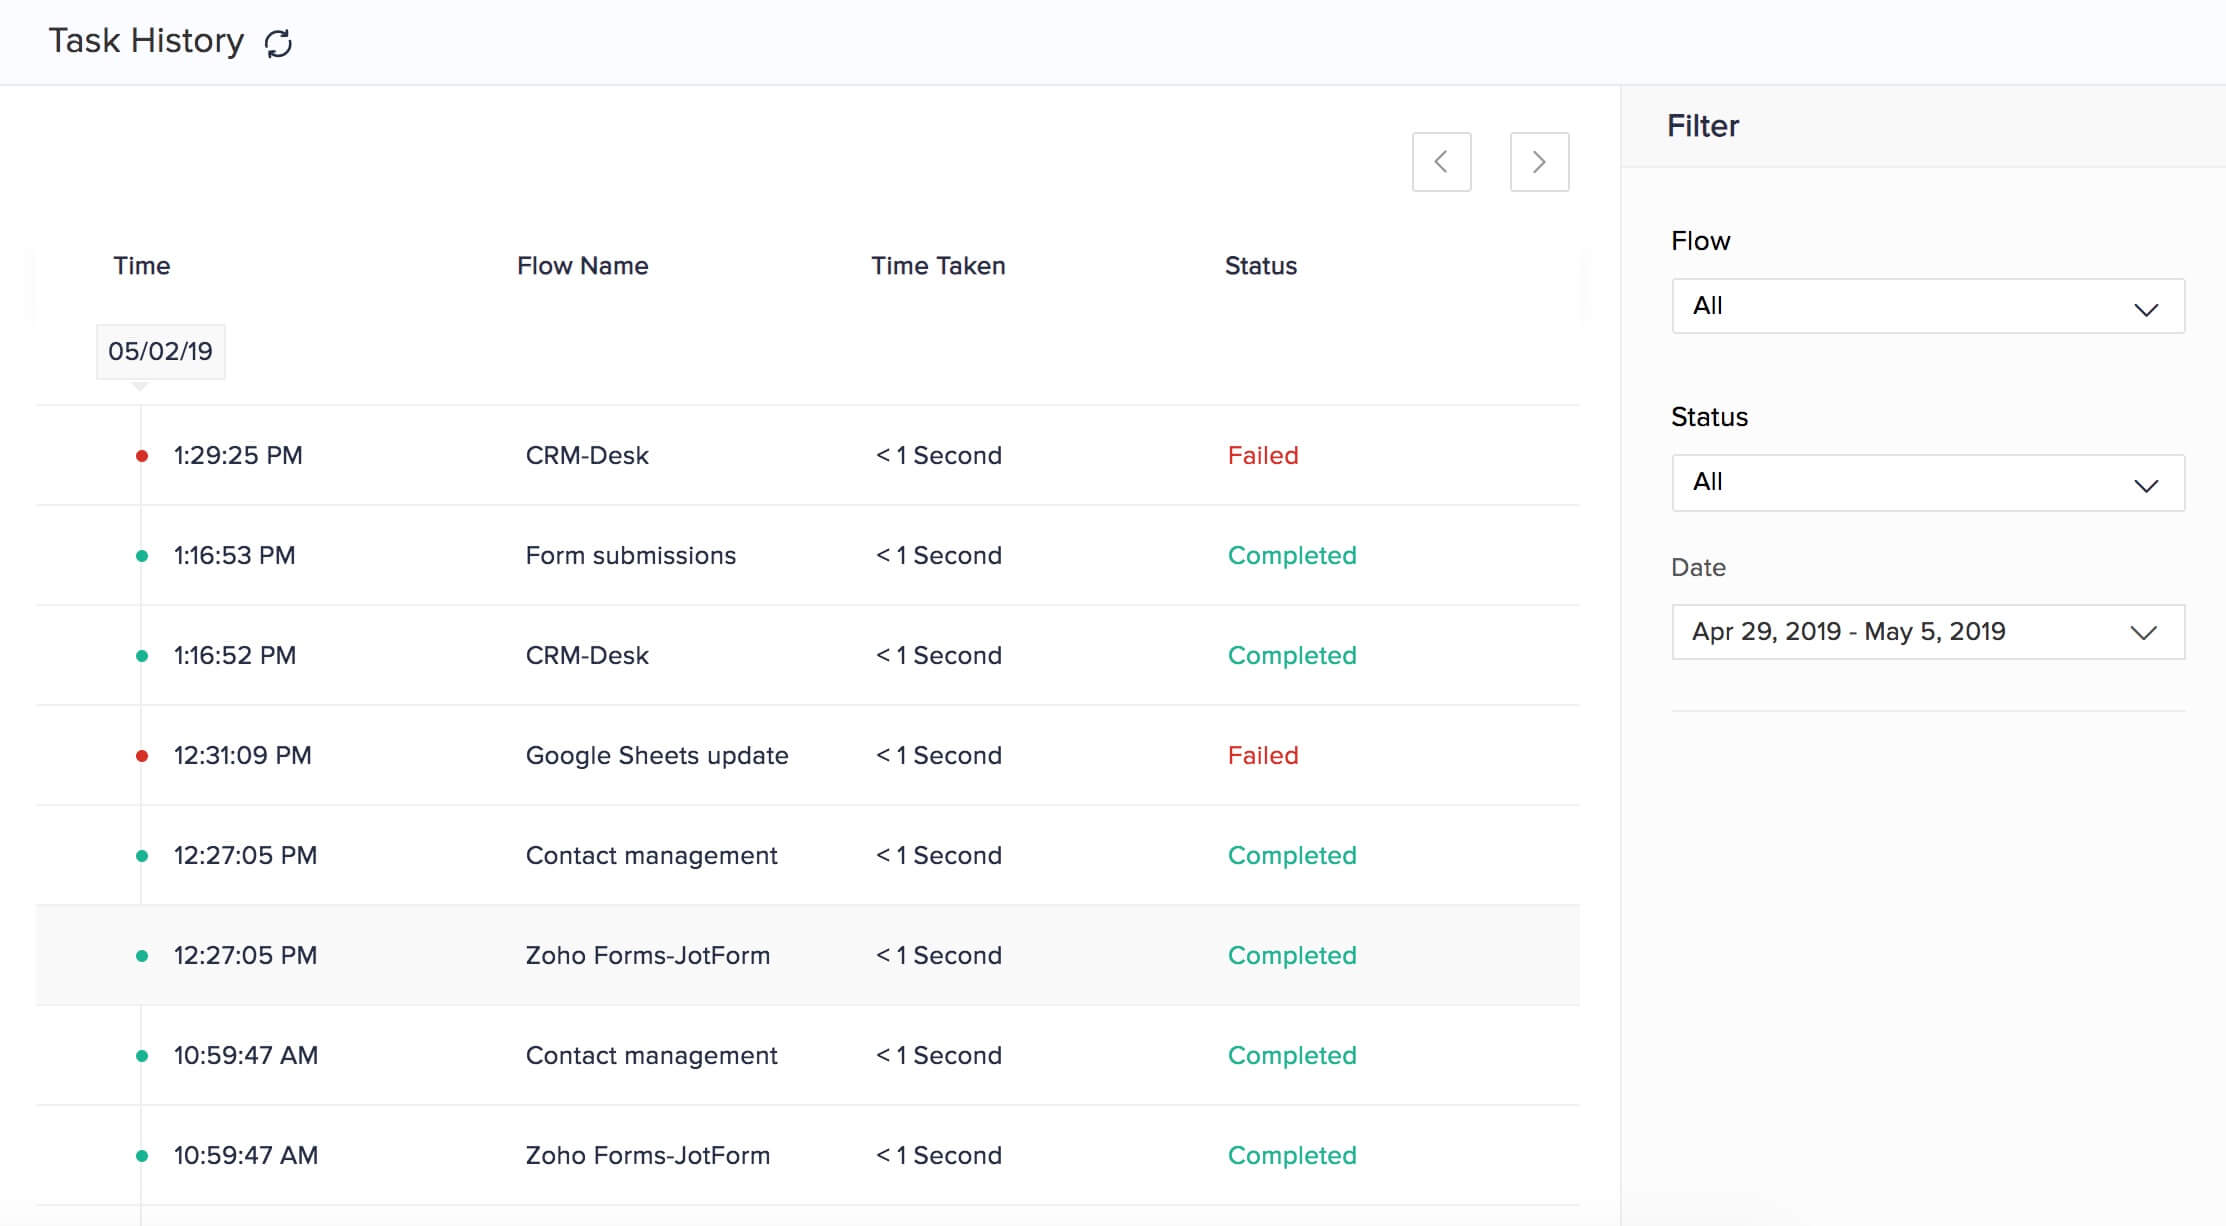Open the 12:31:09 PM task entry
Image resolution: width=2226 pixels, height=1226 pixels.
pos(808,755)
